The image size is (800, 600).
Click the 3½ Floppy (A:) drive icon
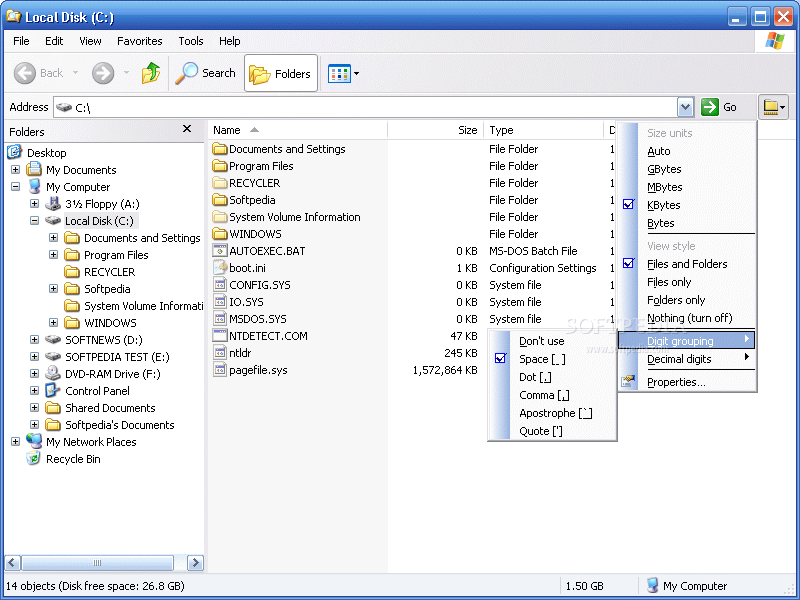coord(53,204)
